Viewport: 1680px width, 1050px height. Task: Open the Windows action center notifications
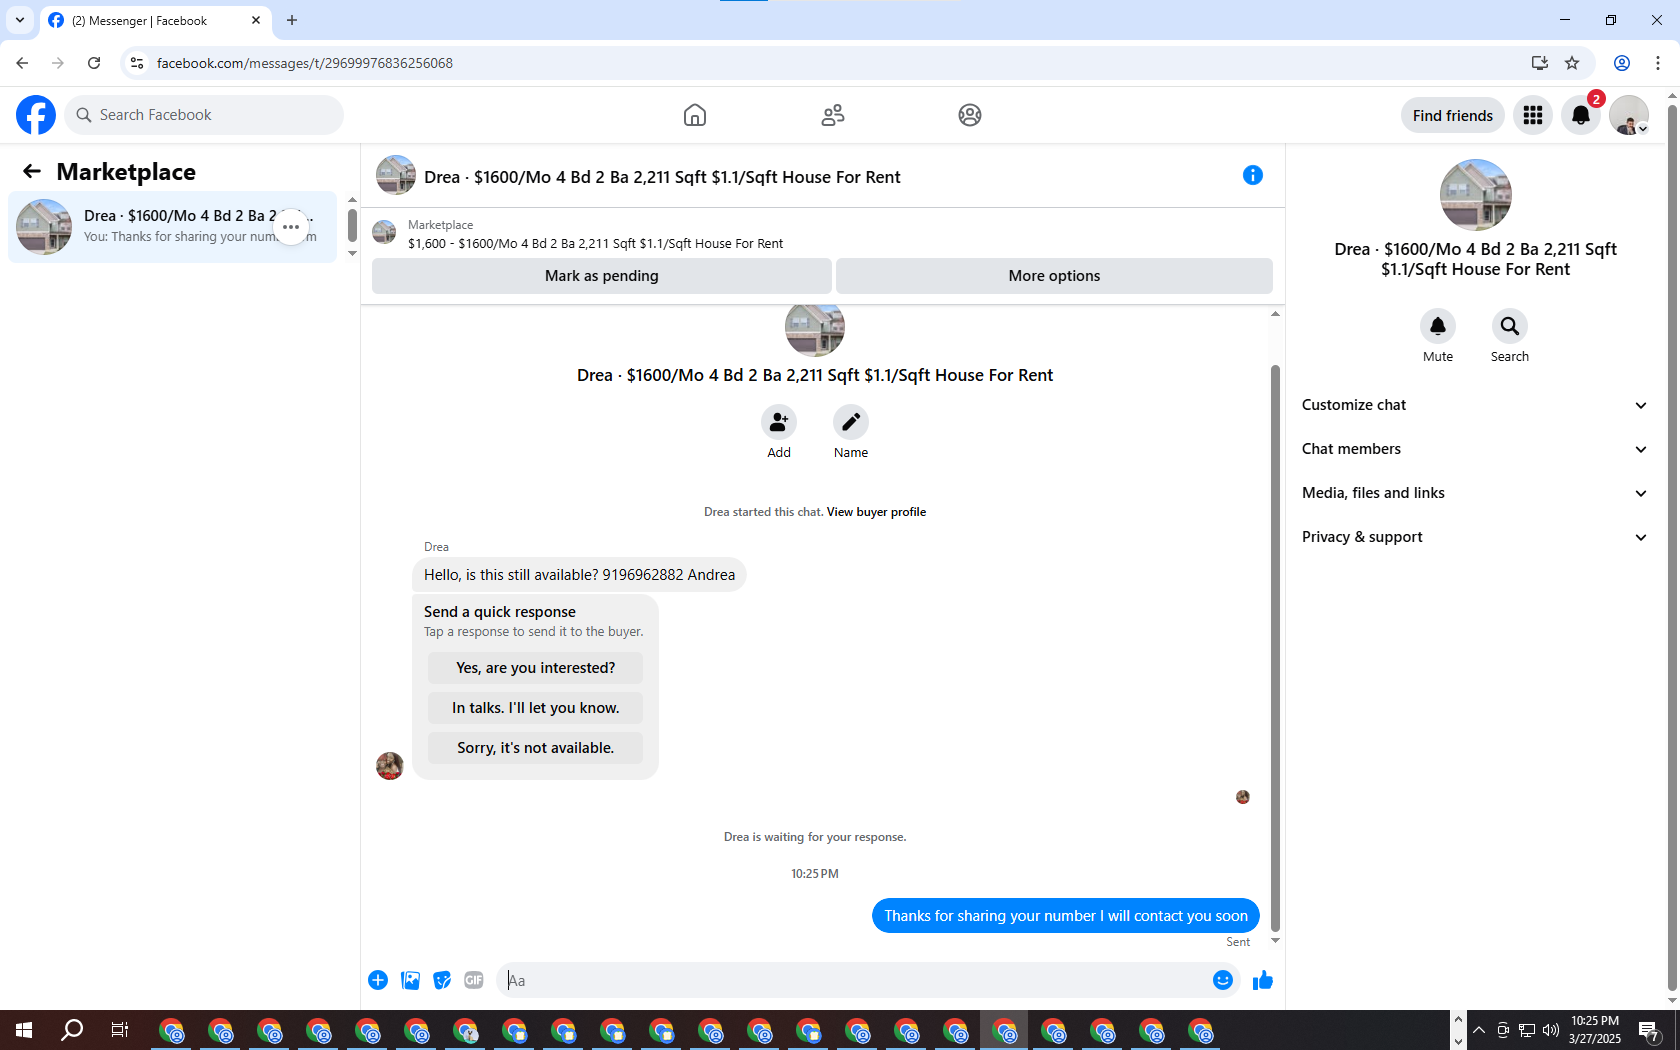[1650, 1030]
